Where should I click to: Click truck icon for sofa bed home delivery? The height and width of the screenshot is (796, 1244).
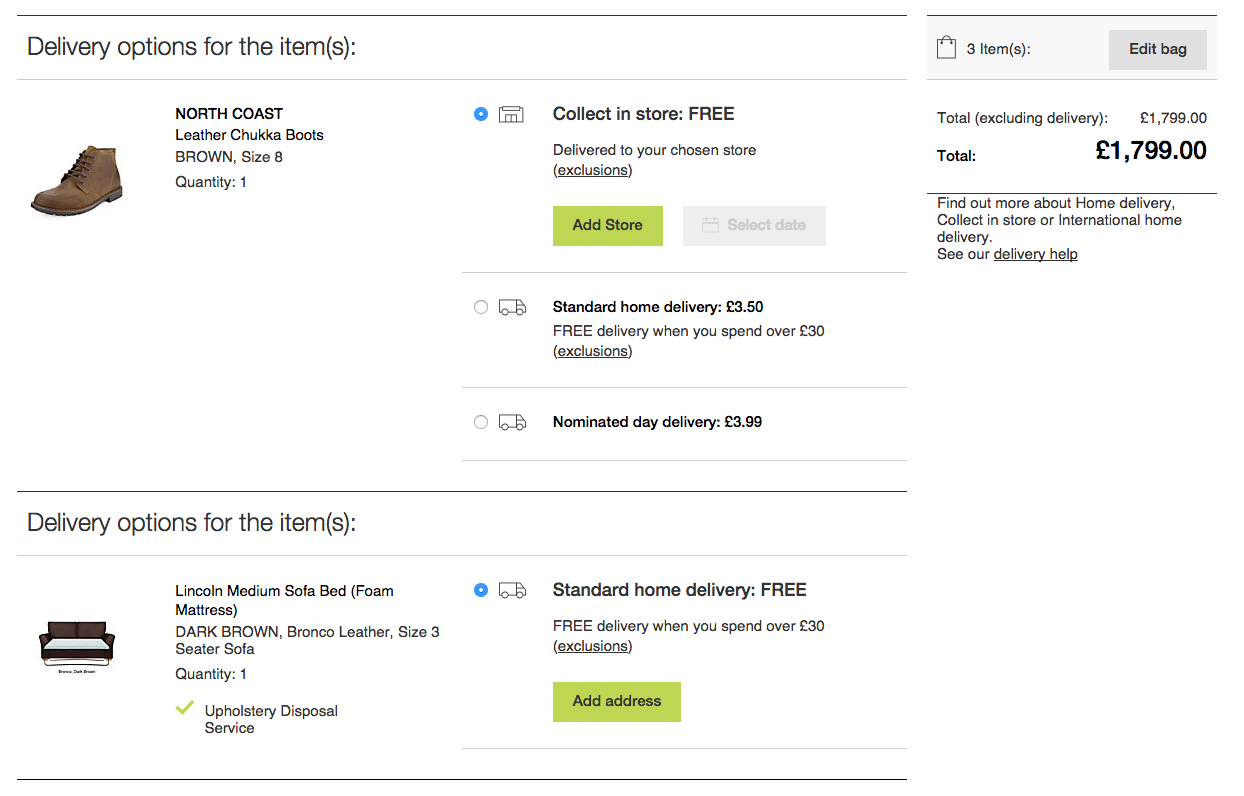pos(512,590)
